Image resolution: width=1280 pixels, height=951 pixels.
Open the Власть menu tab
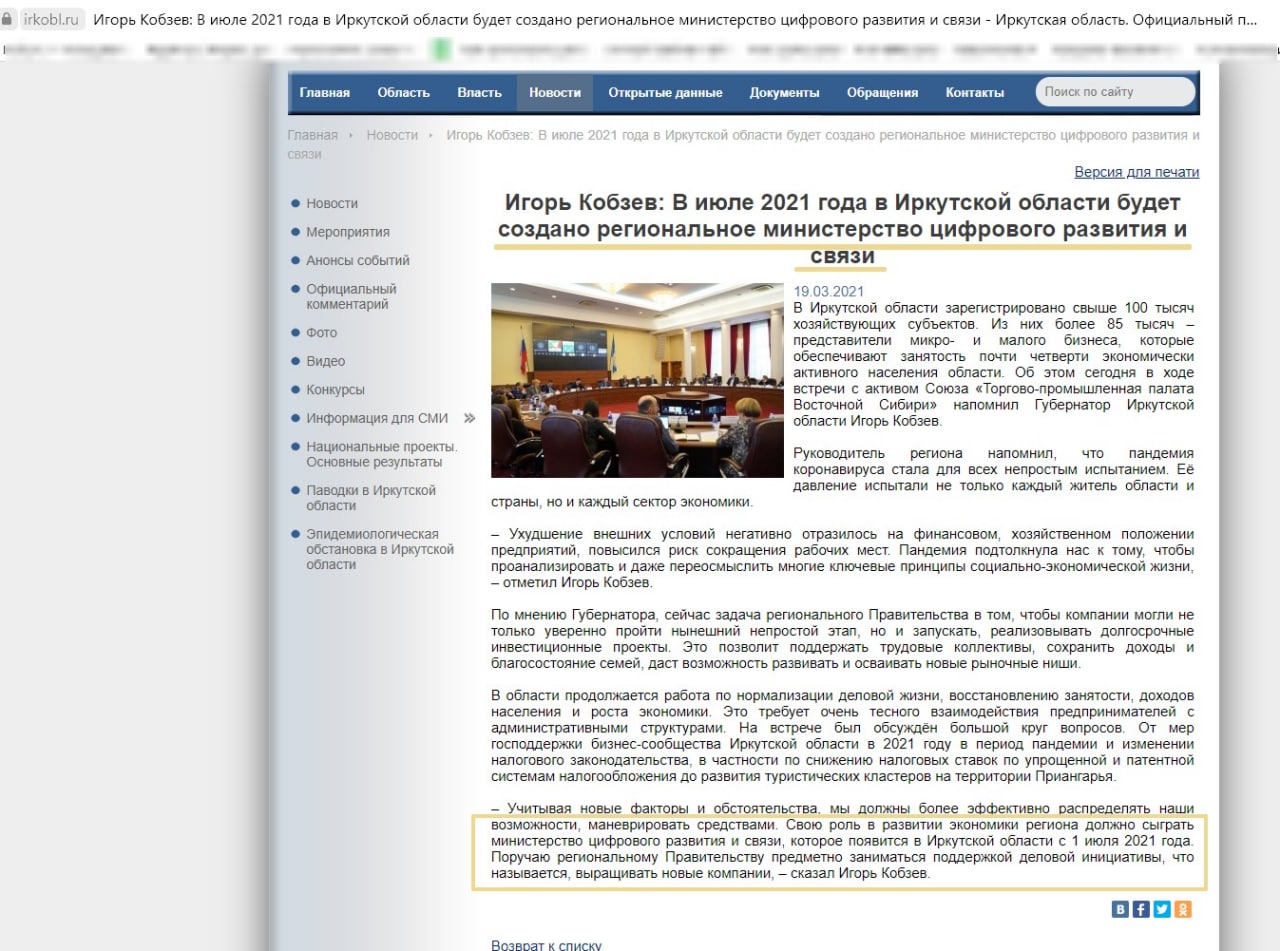[479, 92]
